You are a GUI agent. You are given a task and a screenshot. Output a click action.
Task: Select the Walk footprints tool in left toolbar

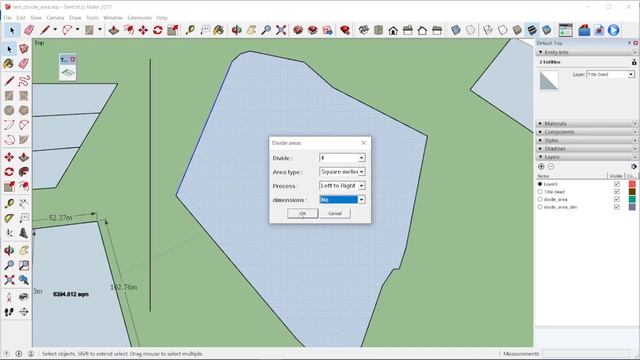(9, 312)
